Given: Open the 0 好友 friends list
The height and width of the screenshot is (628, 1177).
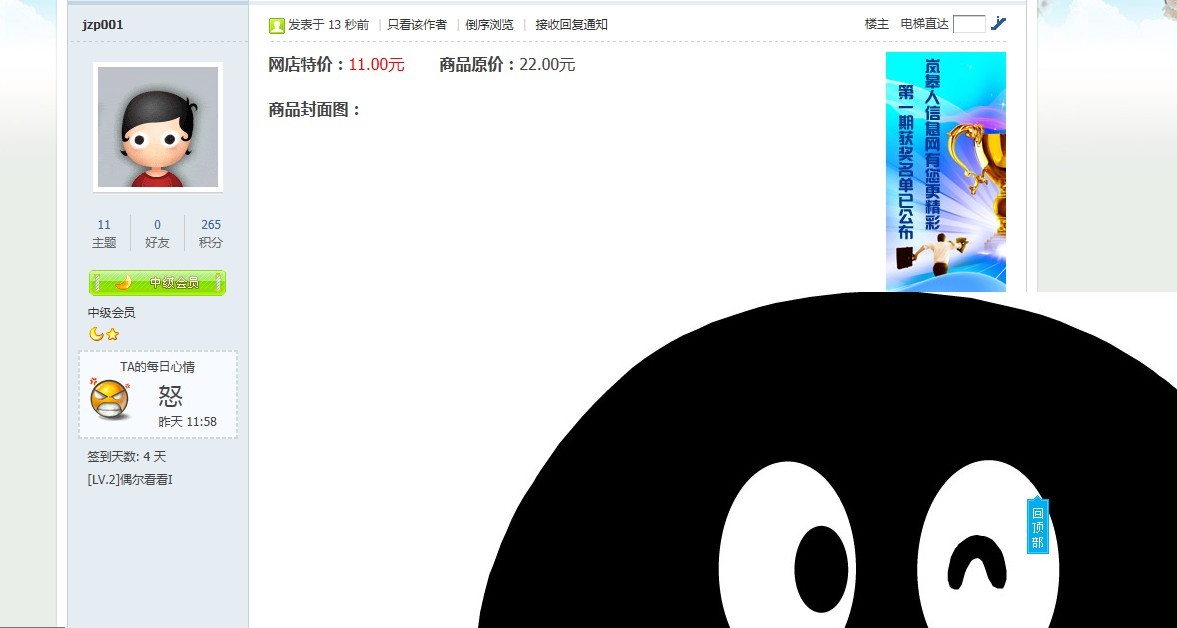Looking at the screenshot, I should [x=157, y=233].
